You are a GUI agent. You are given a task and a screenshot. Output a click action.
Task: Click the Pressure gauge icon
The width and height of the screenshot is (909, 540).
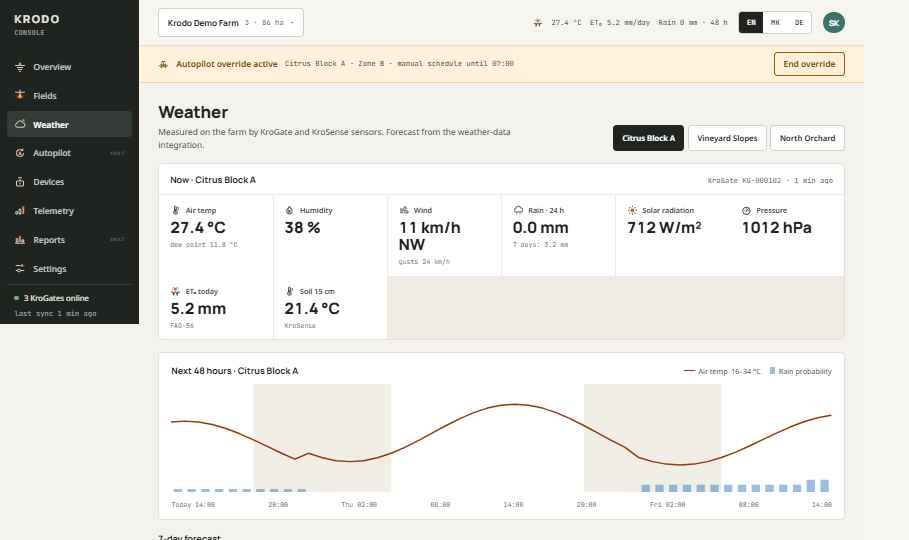[x=747, y=211]
